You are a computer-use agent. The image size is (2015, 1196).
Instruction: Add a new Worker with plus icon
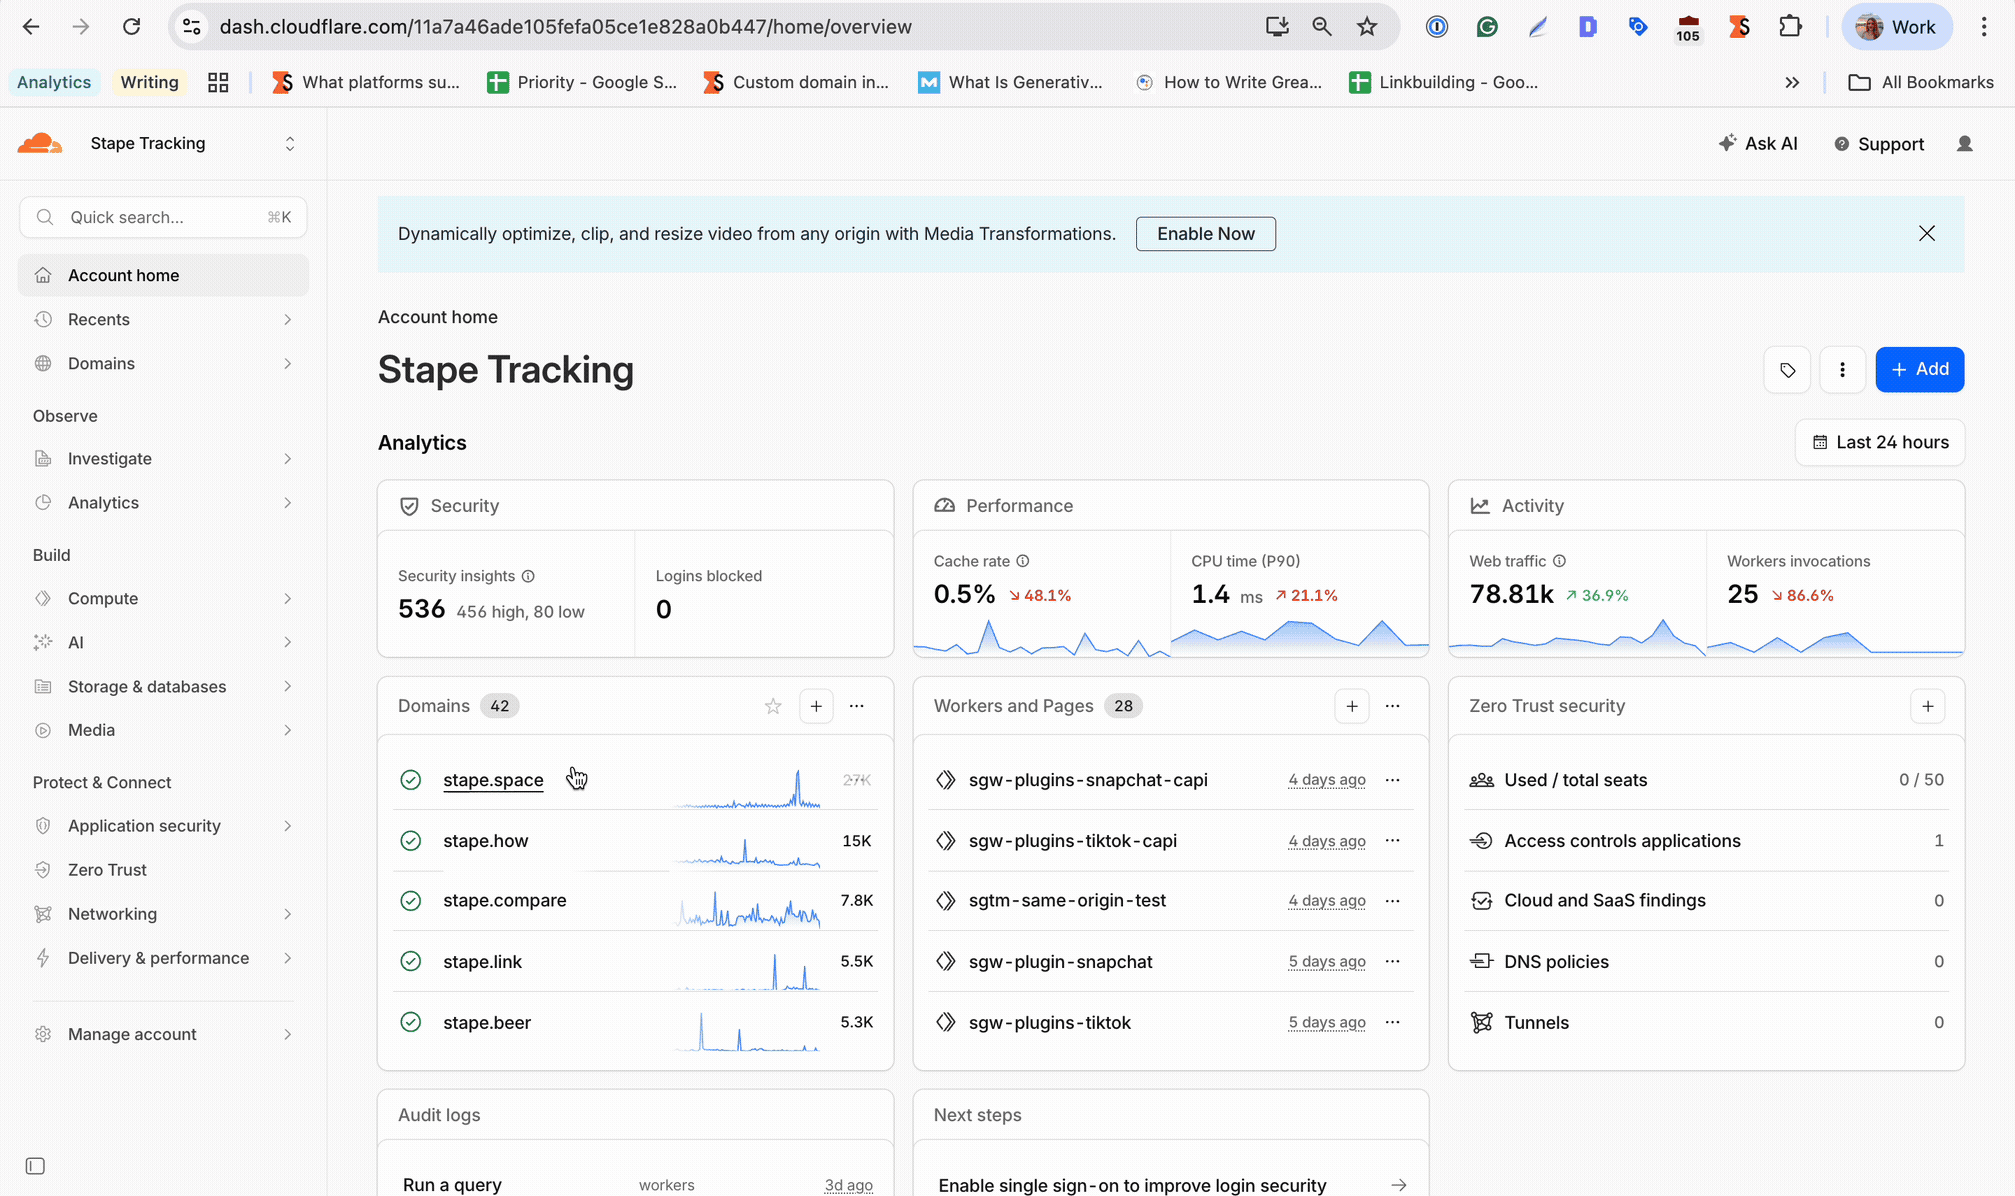pos(1352,706)
